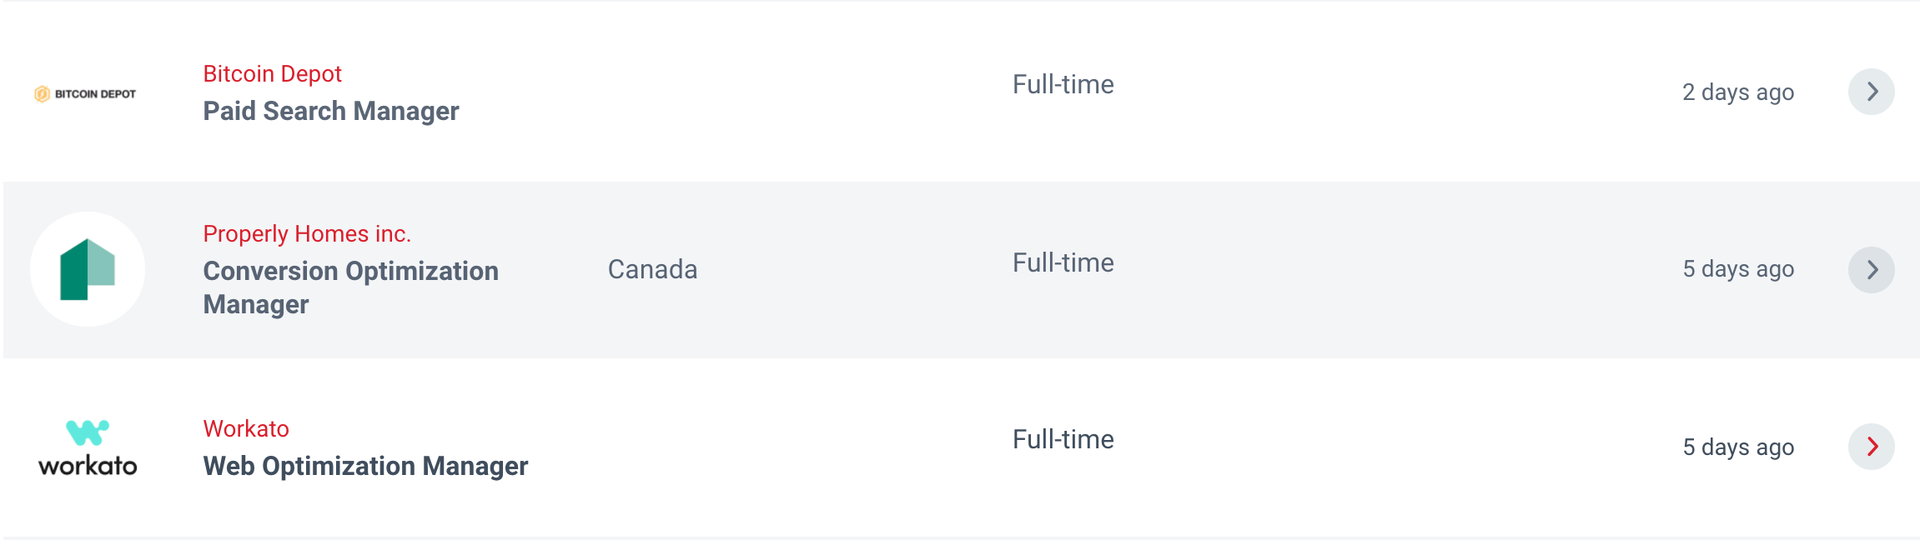Open the Properly Homes inc. company link
The width and height of the screenshot is (1920, 540).
(307, 234)
